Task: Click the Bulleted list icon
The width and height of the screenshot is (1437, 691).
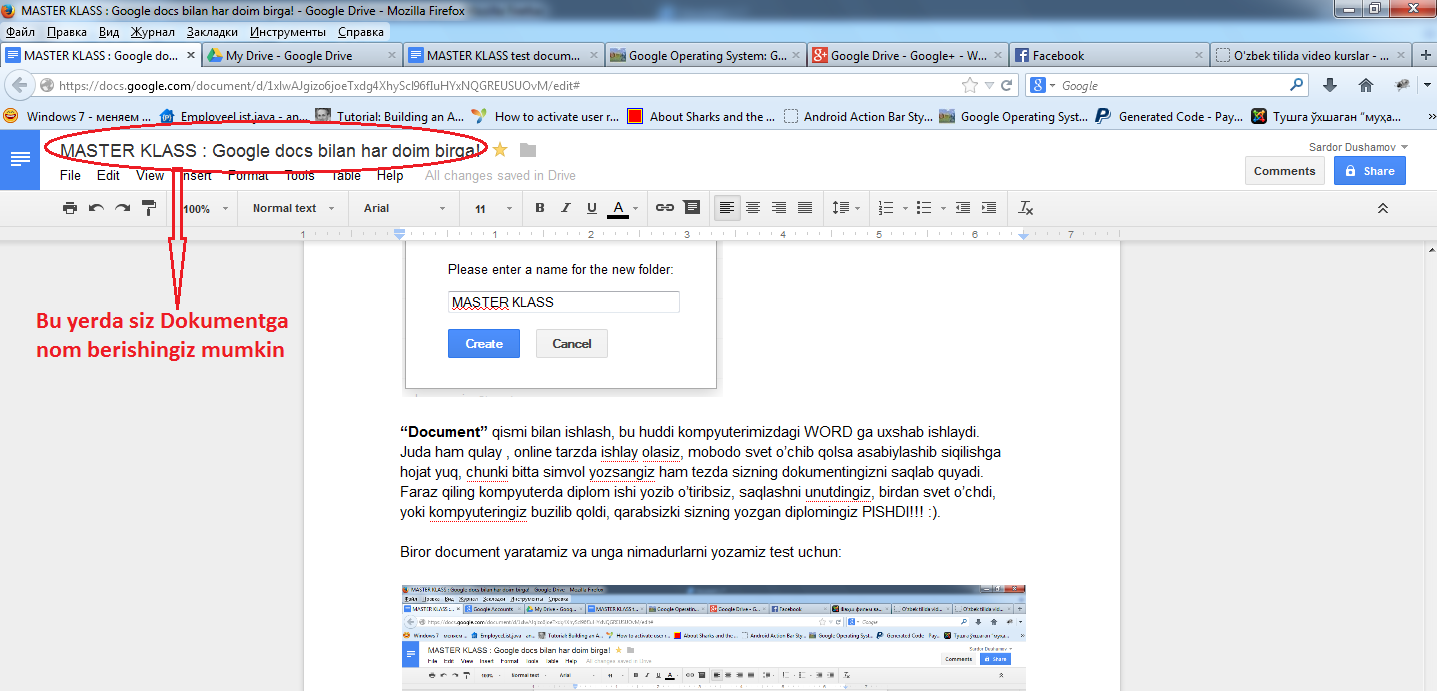Action: click(x=924, y=208)
